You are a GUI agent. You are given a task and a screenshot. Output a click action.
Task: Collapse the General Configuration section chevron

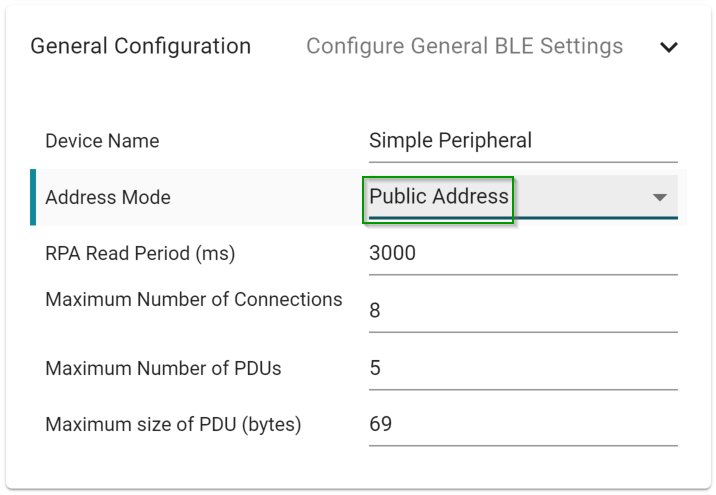(x=669, y=47)
